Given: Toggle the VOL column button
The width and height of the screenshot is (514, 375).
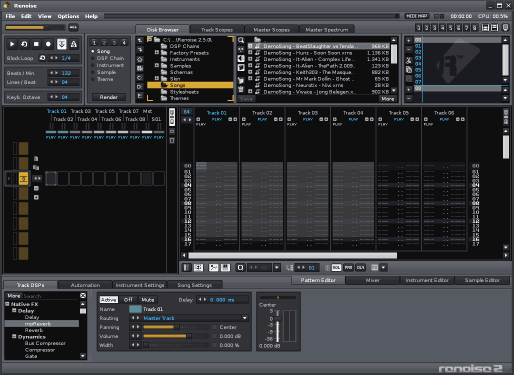Looking at the screenshot, I should point(336,268).
